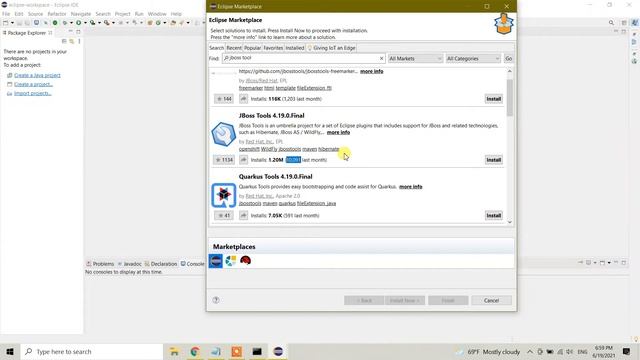The image size is (640, 360).
Task: Favorite freemarker entry with the 144 star button
Action: [x=224, y=99]
